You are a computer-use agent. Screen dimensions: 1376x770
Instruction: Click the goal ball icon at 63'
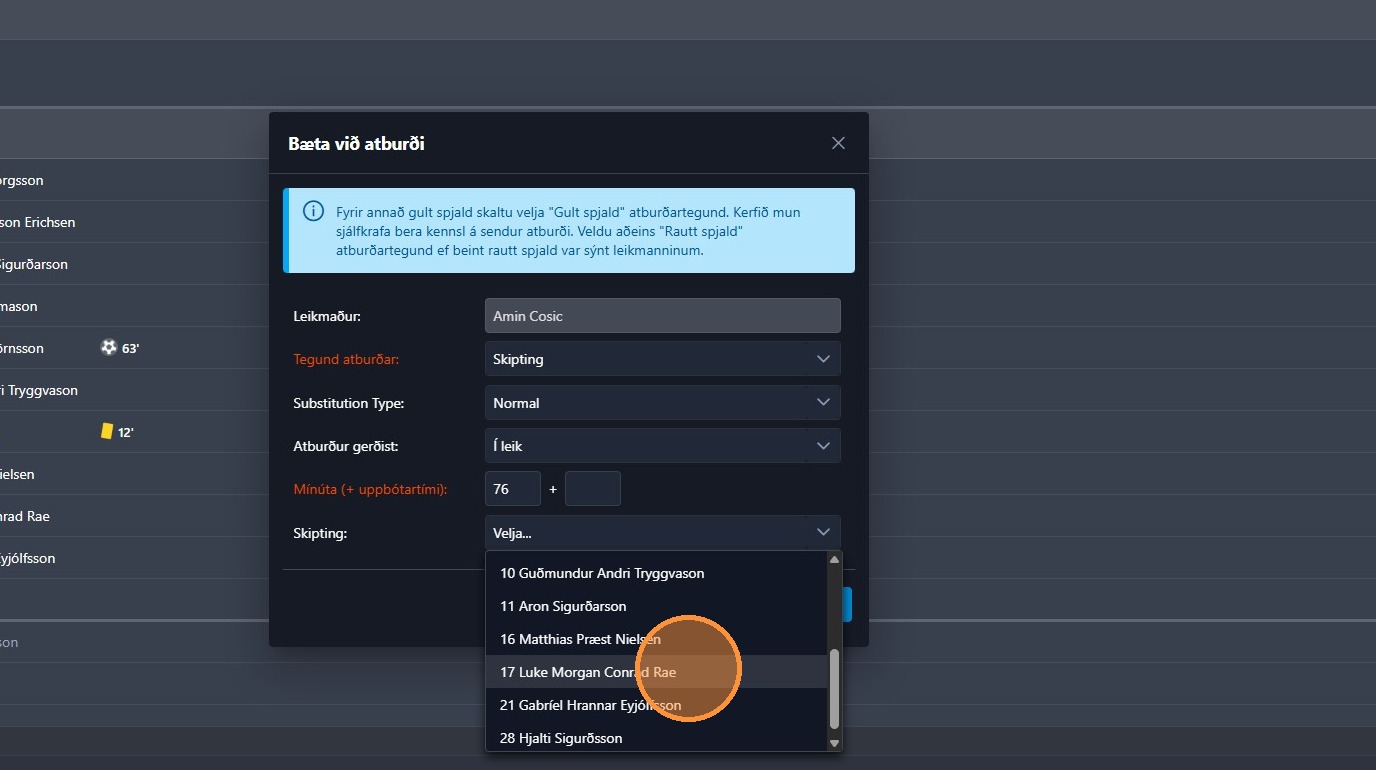(x=109, y=348)
